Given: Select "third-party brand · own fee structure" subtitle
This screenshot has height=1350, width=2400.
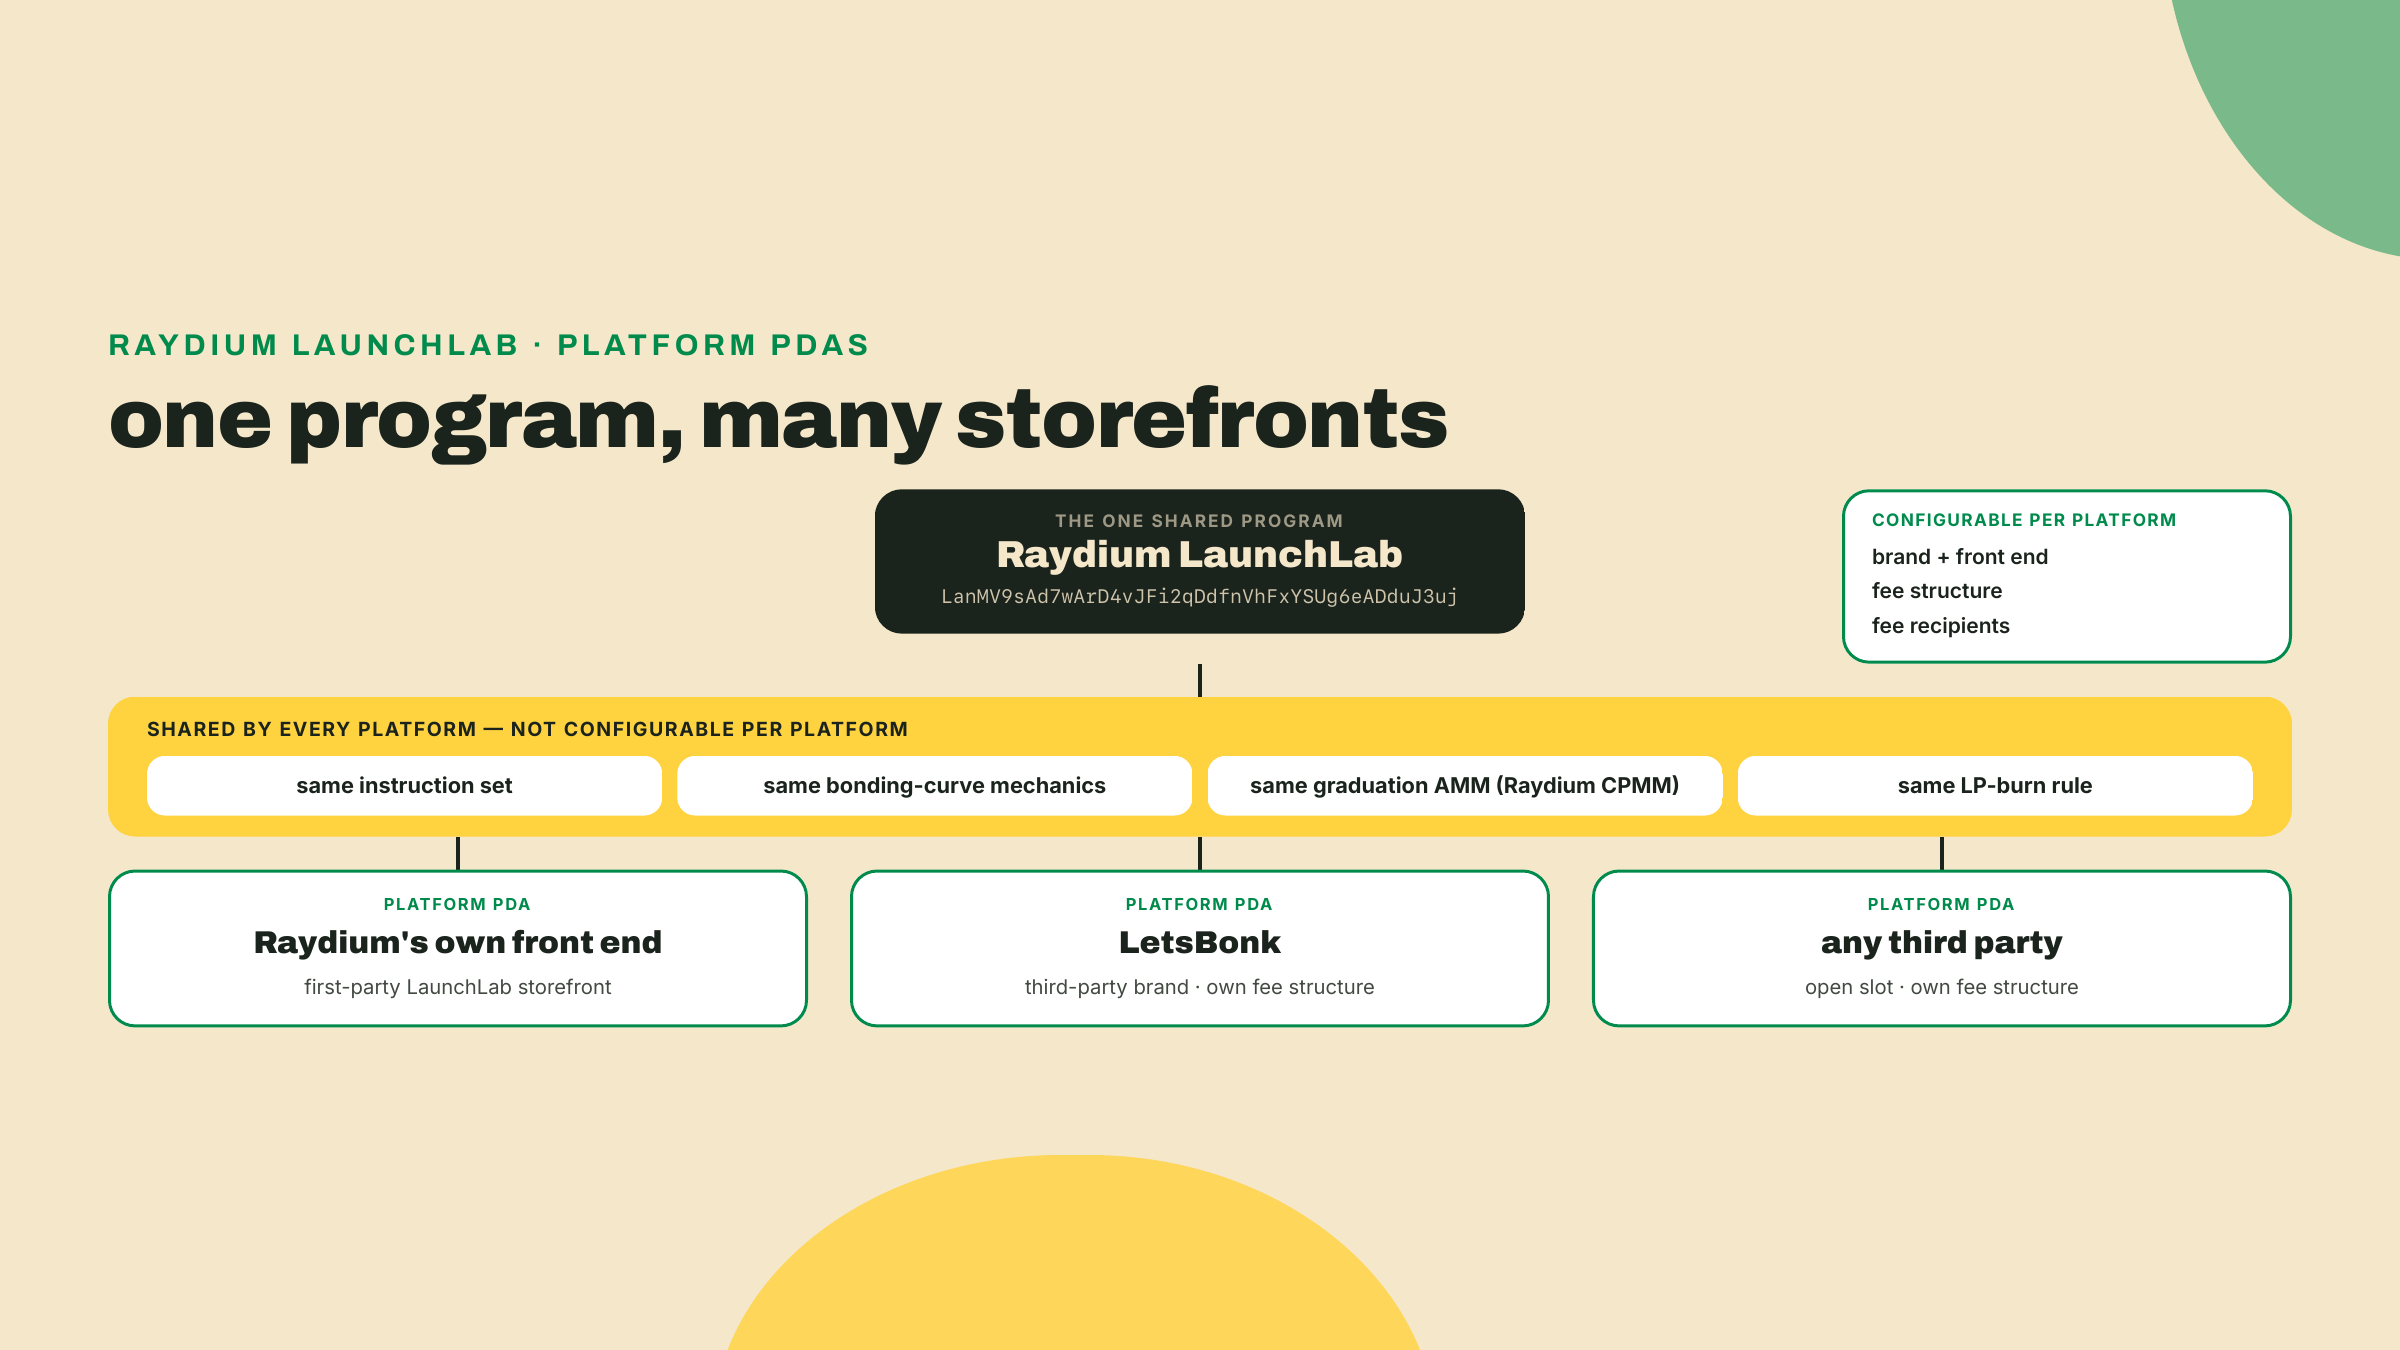Looking at the screenshot, I should click(1199, 987).
